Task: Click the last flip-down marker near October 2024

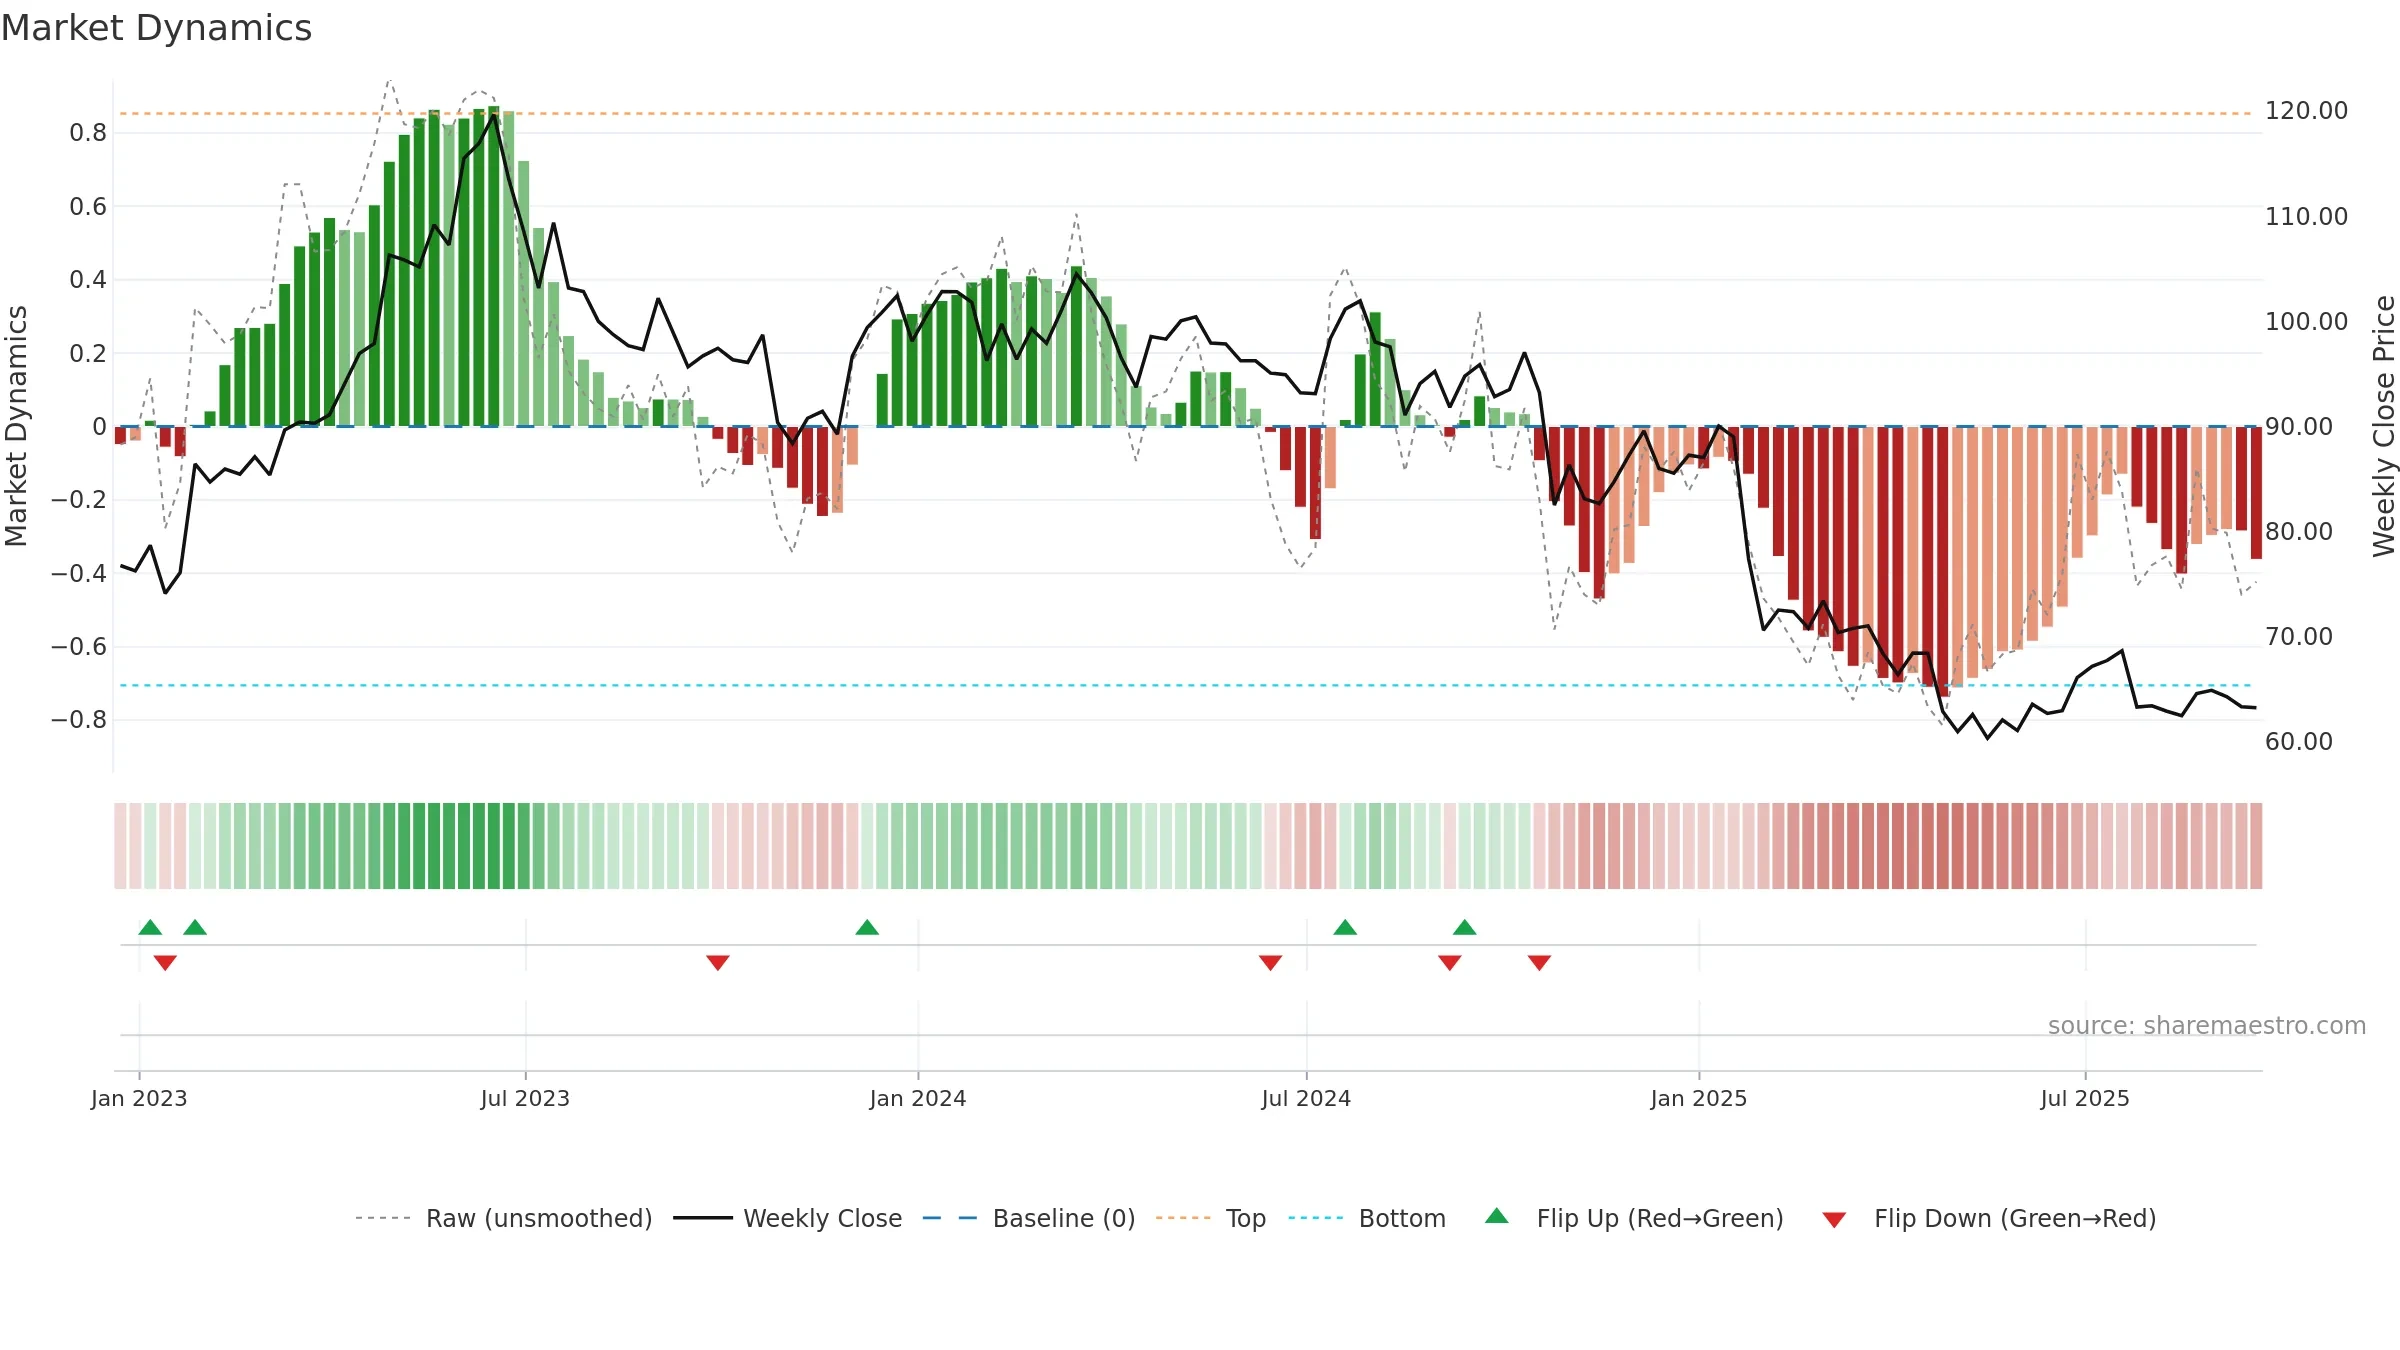Action: (1539, 962)
